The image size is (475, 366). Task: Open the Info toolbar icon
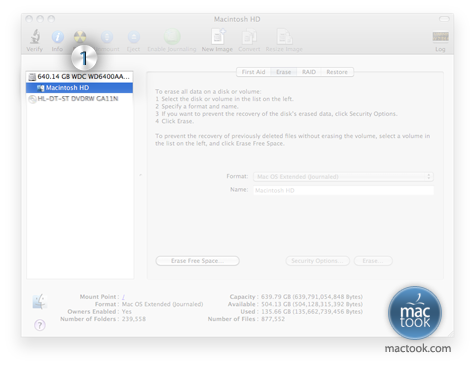(x=58, y=37)
